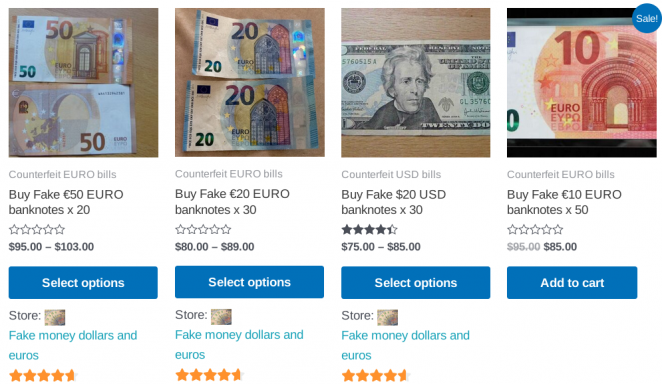
Task: Click the empty star rating under the €50 product
Action: 37,230
